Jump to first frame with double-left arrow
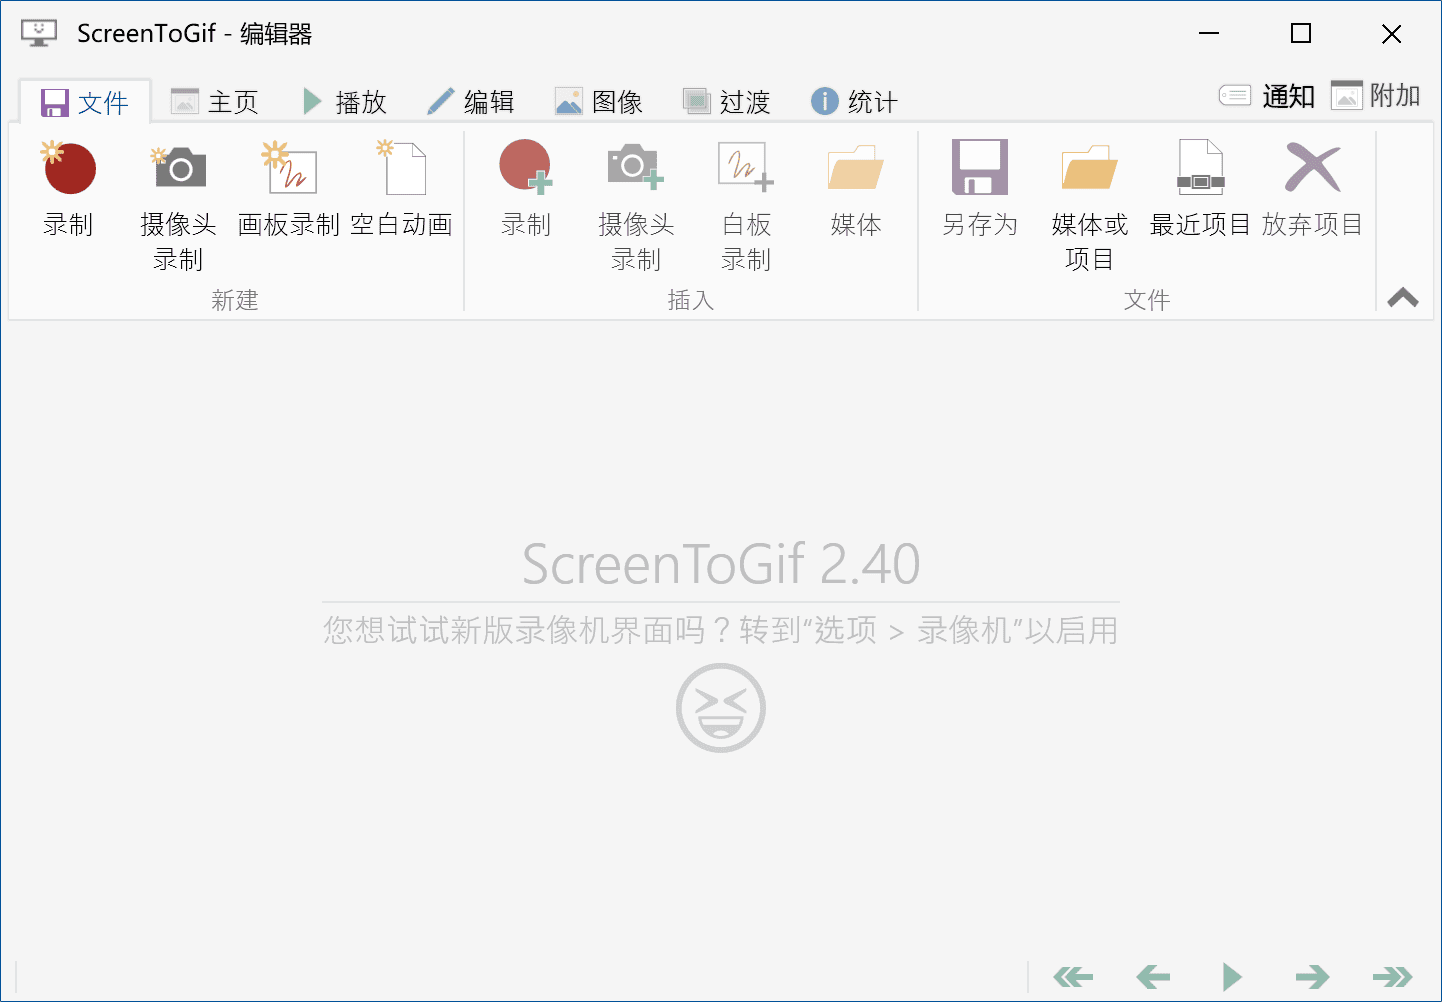1442x1002 pixels. tap(1073, 976)
